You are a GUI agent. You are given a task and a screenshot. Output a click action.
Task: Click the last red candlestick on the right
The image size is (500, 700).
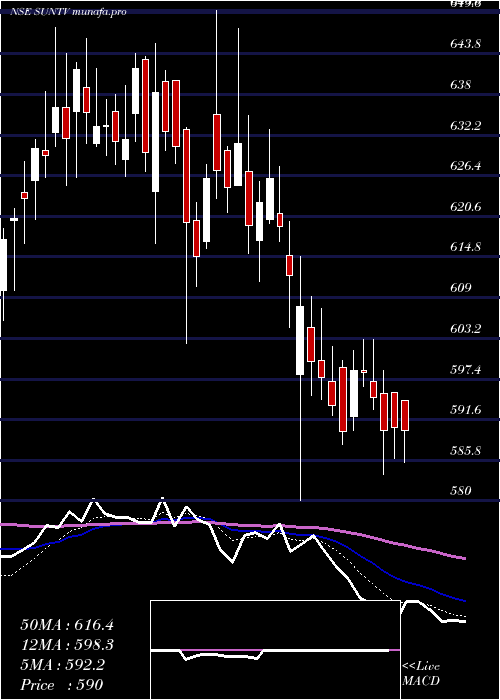click(x=405, y=416)
